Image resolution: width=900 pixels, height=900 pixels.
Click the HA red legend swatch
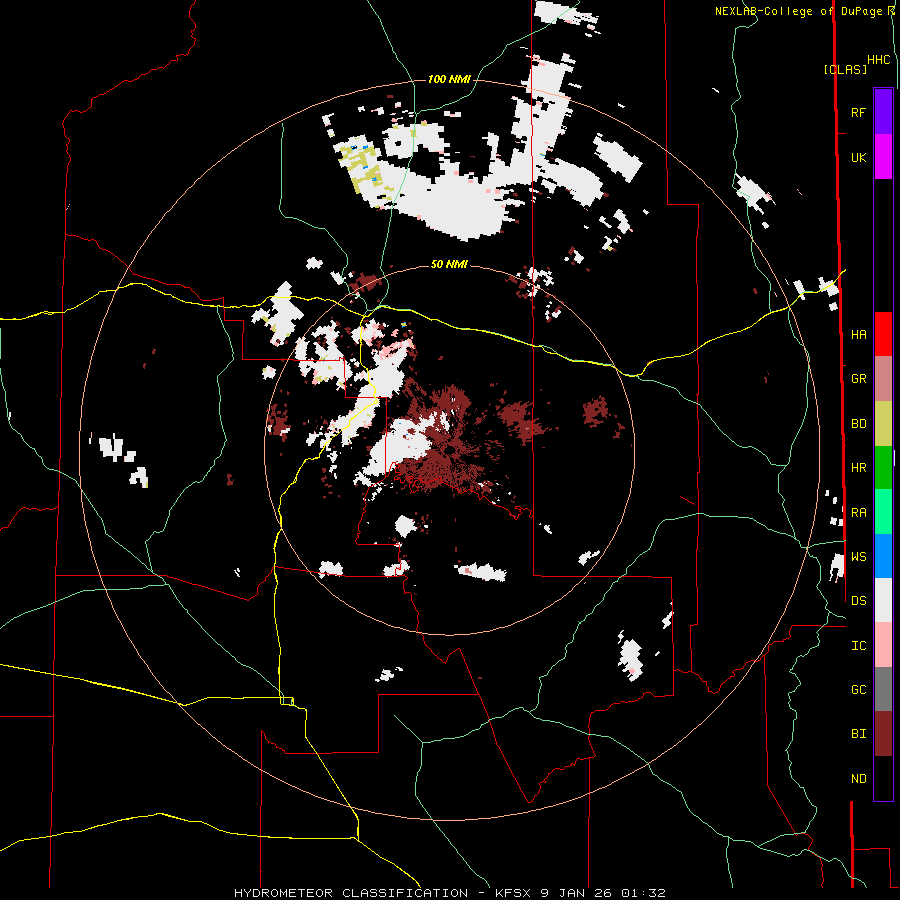point(883,334)
